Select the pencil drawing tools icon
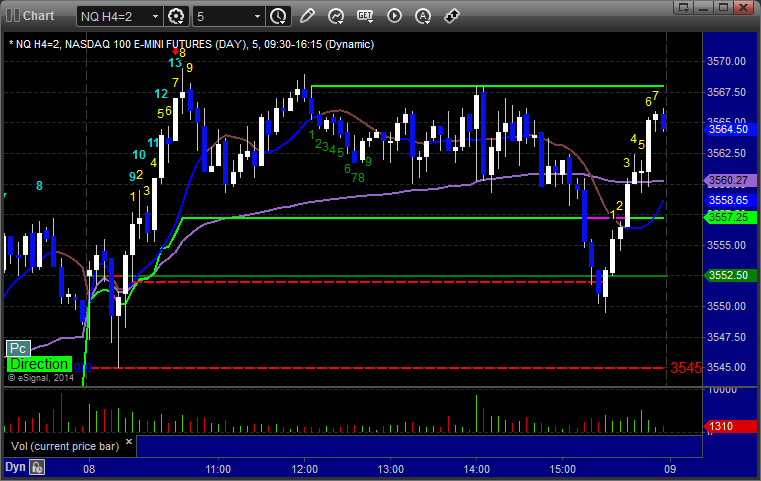 [x=307, y=16]
